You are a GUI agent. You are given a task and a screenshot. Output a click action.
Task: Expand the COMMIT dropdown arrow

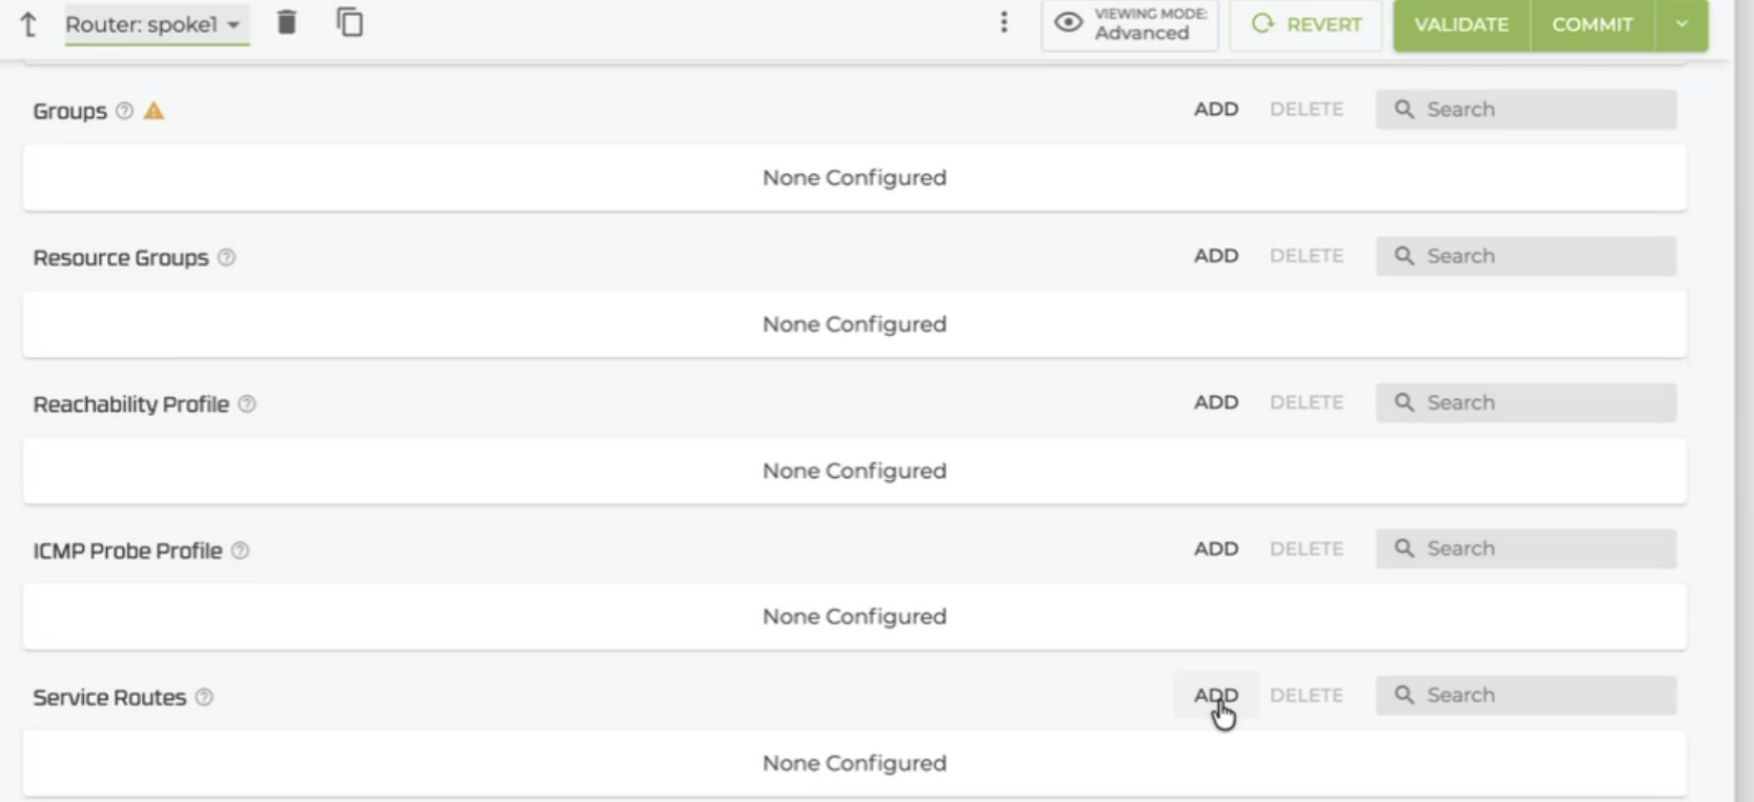[1682, 24]
